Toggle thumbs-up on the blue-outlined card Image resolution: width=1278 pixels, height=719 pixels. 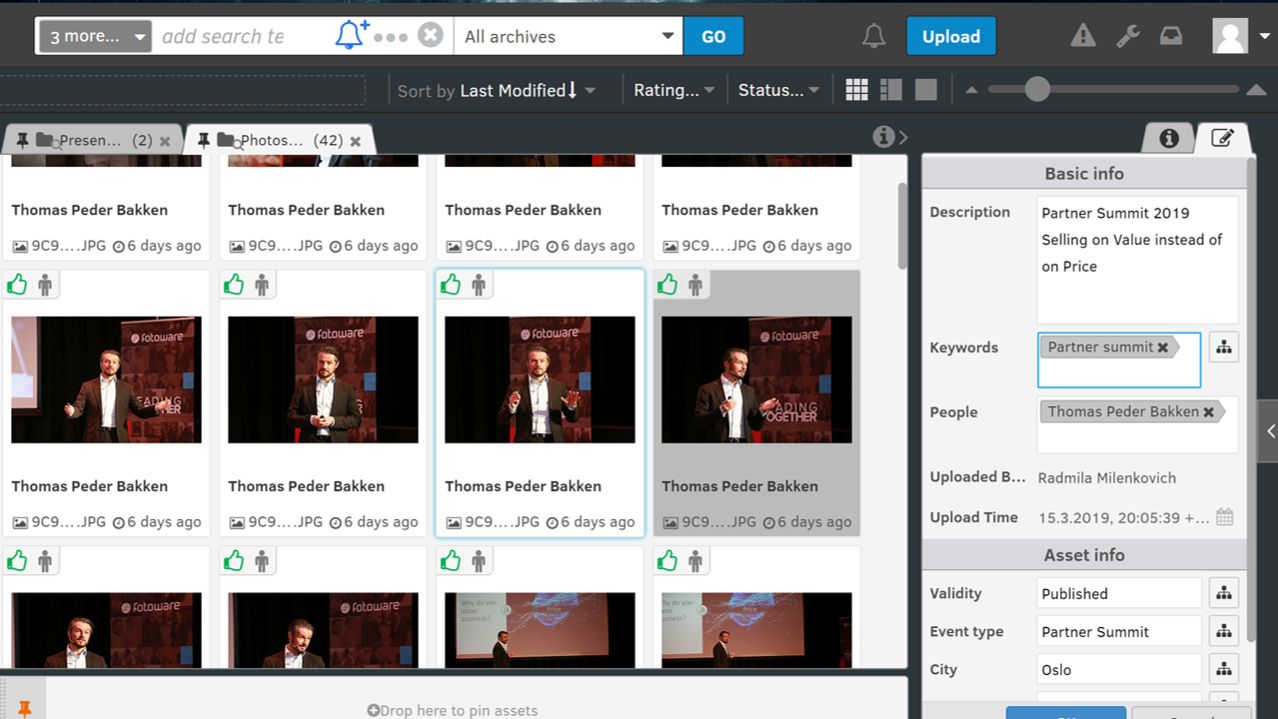pos(451,285)
